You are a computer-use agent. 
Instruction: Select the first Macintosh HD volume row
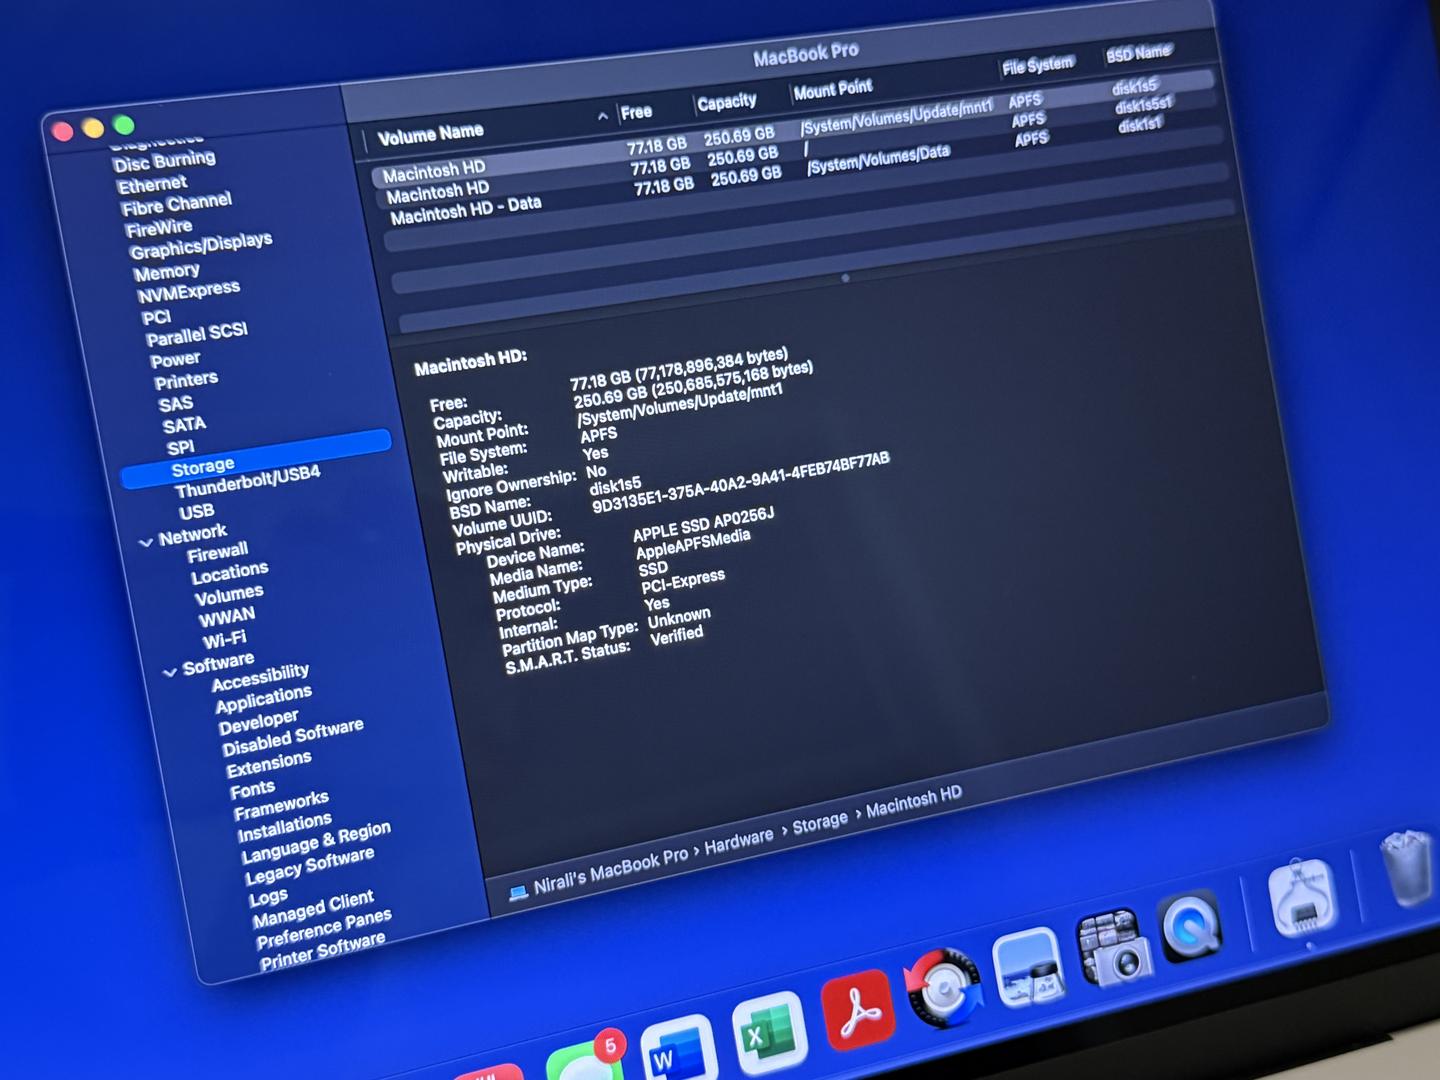pyautogui.click(x=796, y=128)
